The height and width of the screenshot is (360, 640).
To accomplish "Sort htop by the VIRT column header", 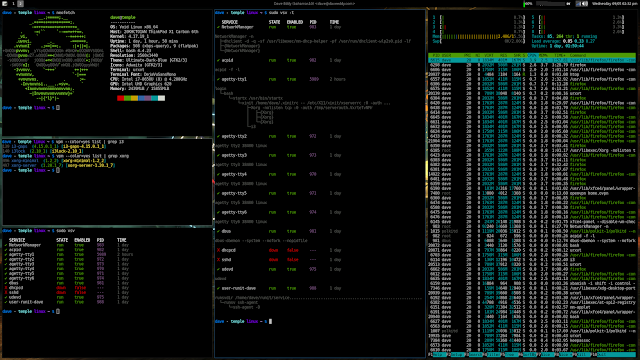I will coord(489,55).
